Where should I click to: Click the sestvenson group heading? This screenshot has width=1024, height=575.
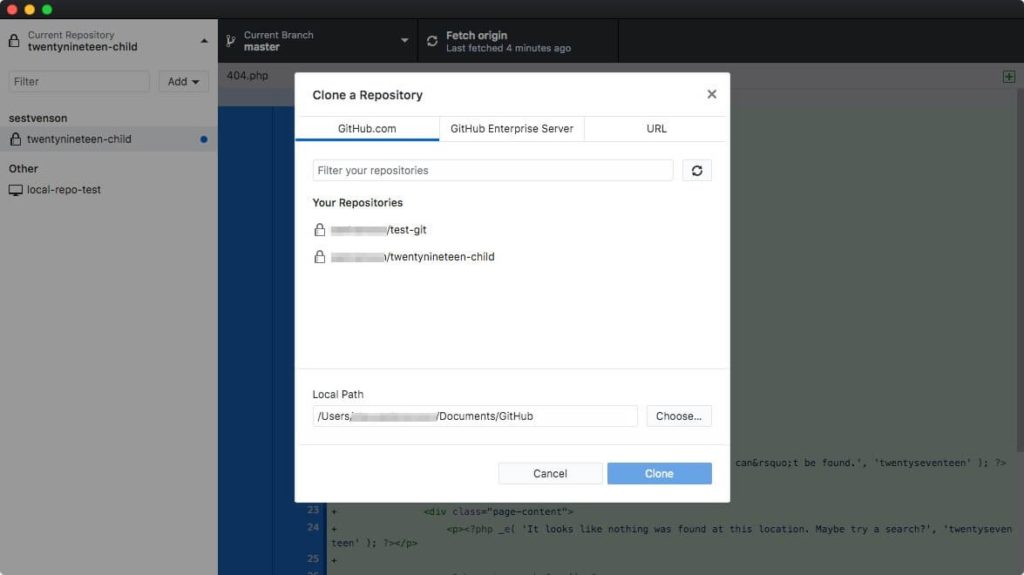[38, 118]
